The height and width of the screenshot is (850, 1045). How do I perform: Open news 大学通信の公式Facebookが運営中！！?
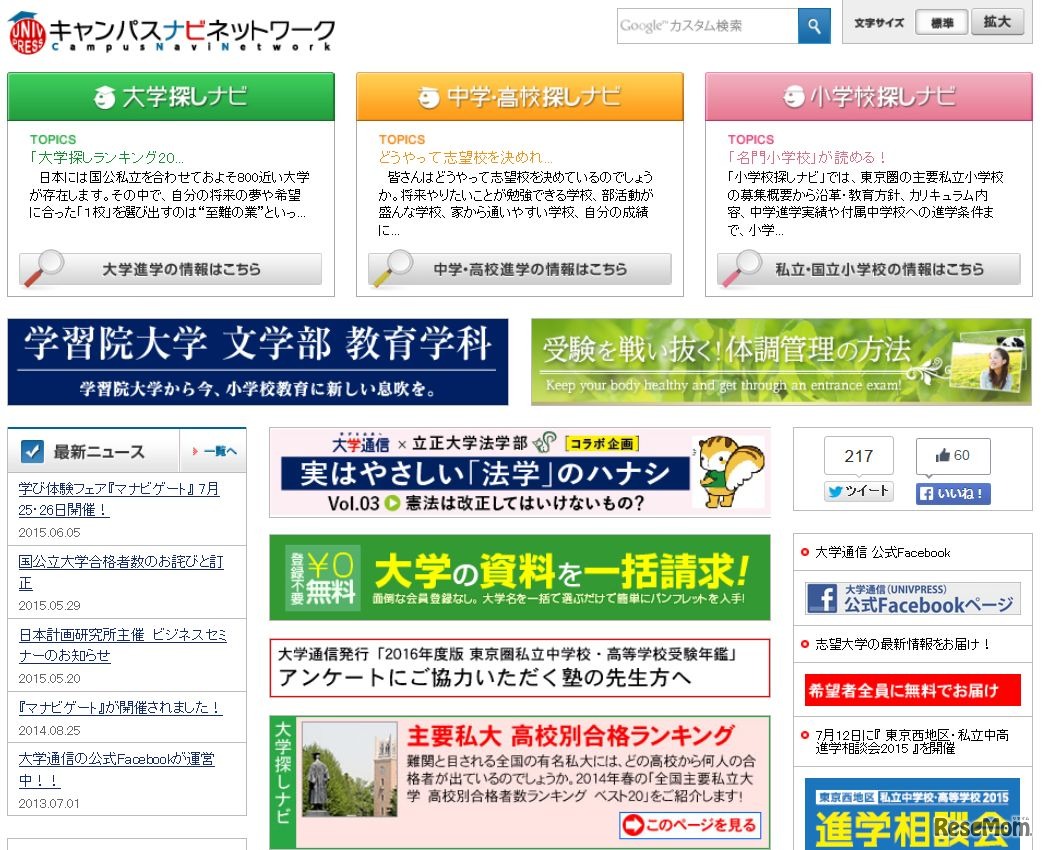117,769
